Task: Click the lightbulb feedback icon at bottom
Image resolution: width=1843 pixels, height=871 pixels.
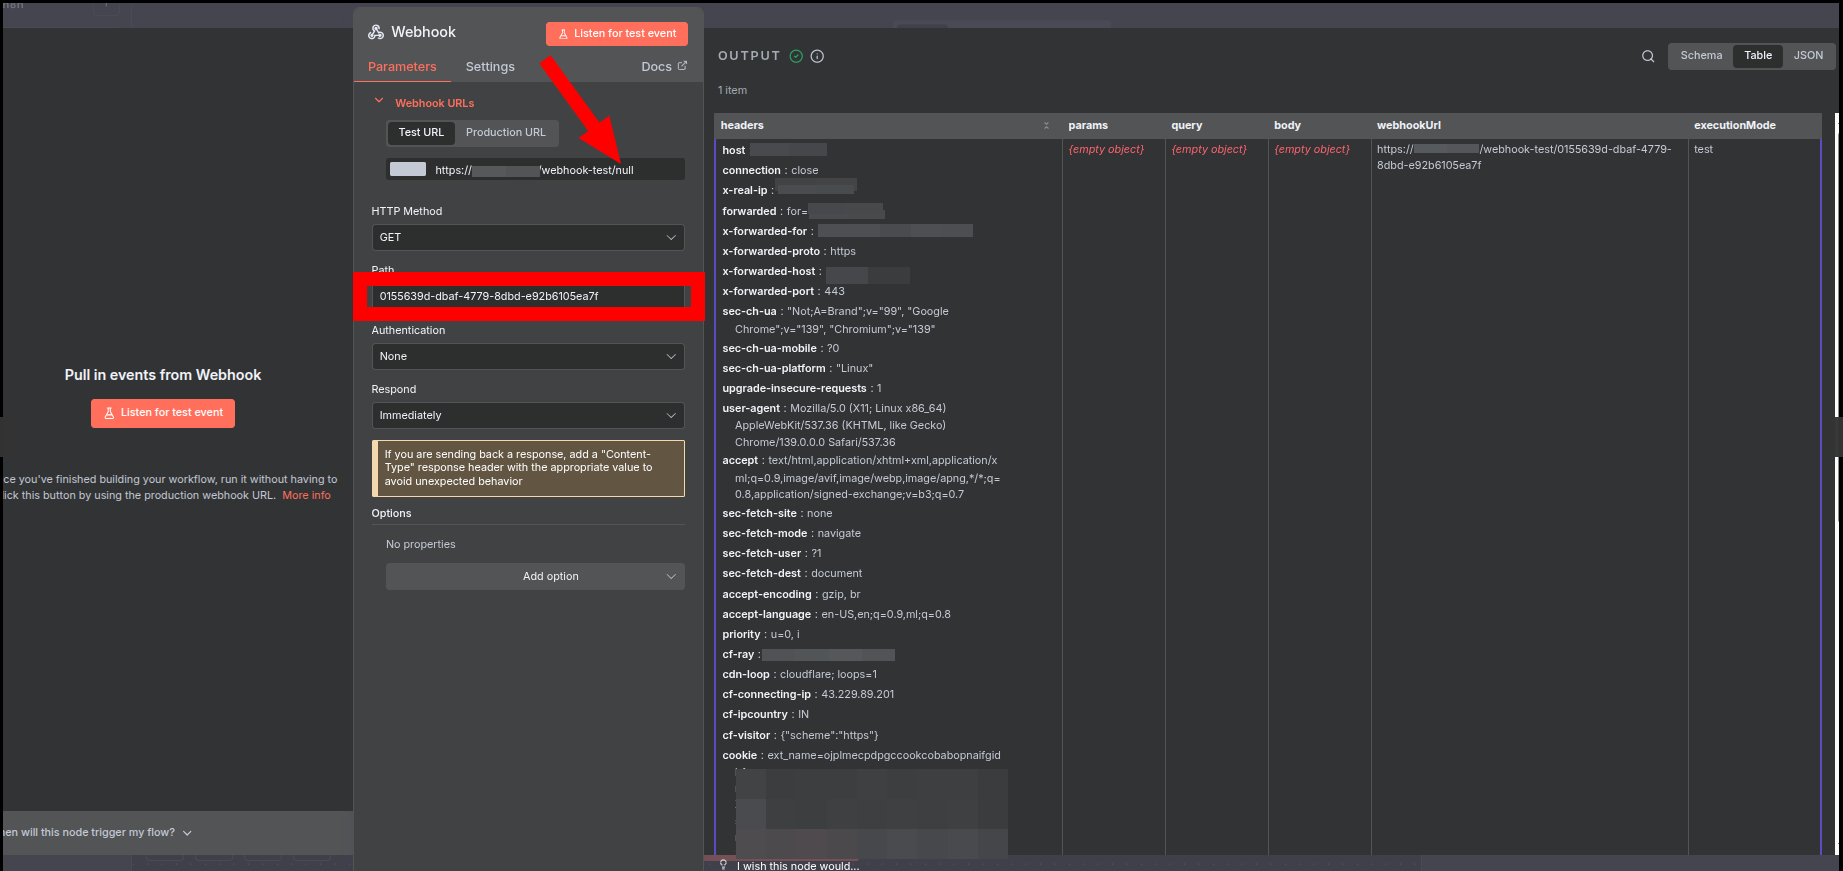Action: pyautogui.click(x=723, y=865)
